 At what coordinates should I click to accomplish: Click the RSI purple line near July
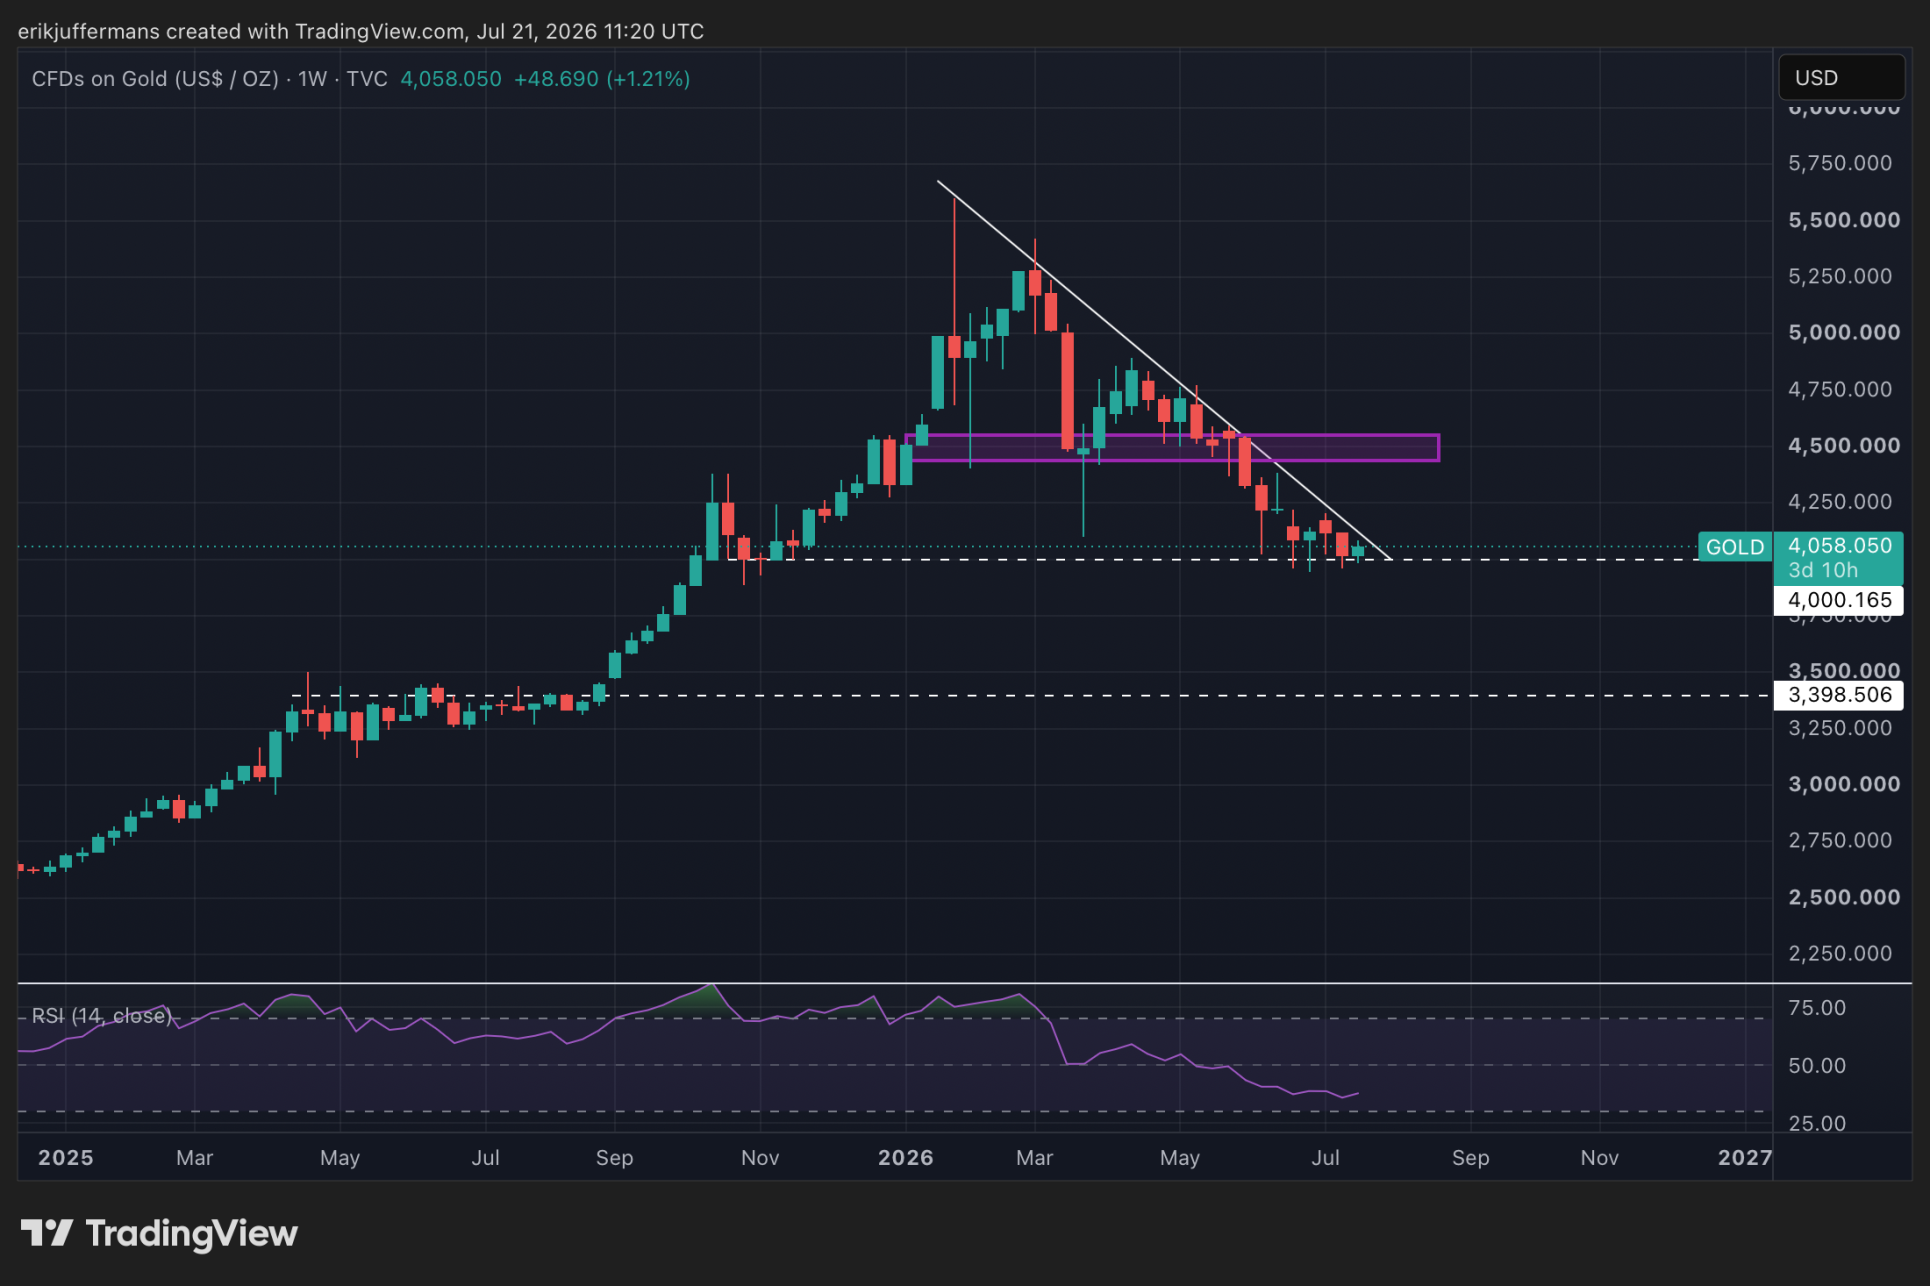point(1325,1092)
